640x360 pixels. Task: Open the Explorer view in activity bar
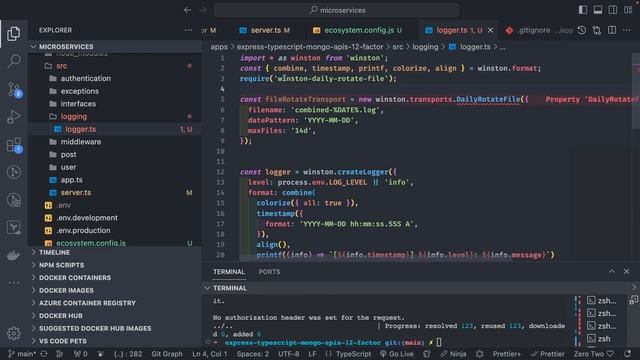(13, 33)
